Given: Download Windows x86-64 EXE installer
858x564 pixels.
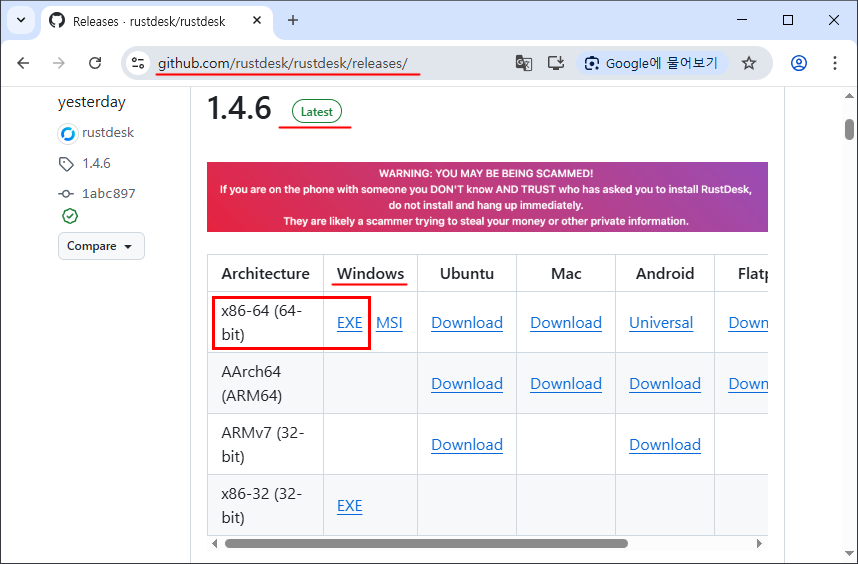Looking at the screenshot, I should pos(350,323).
